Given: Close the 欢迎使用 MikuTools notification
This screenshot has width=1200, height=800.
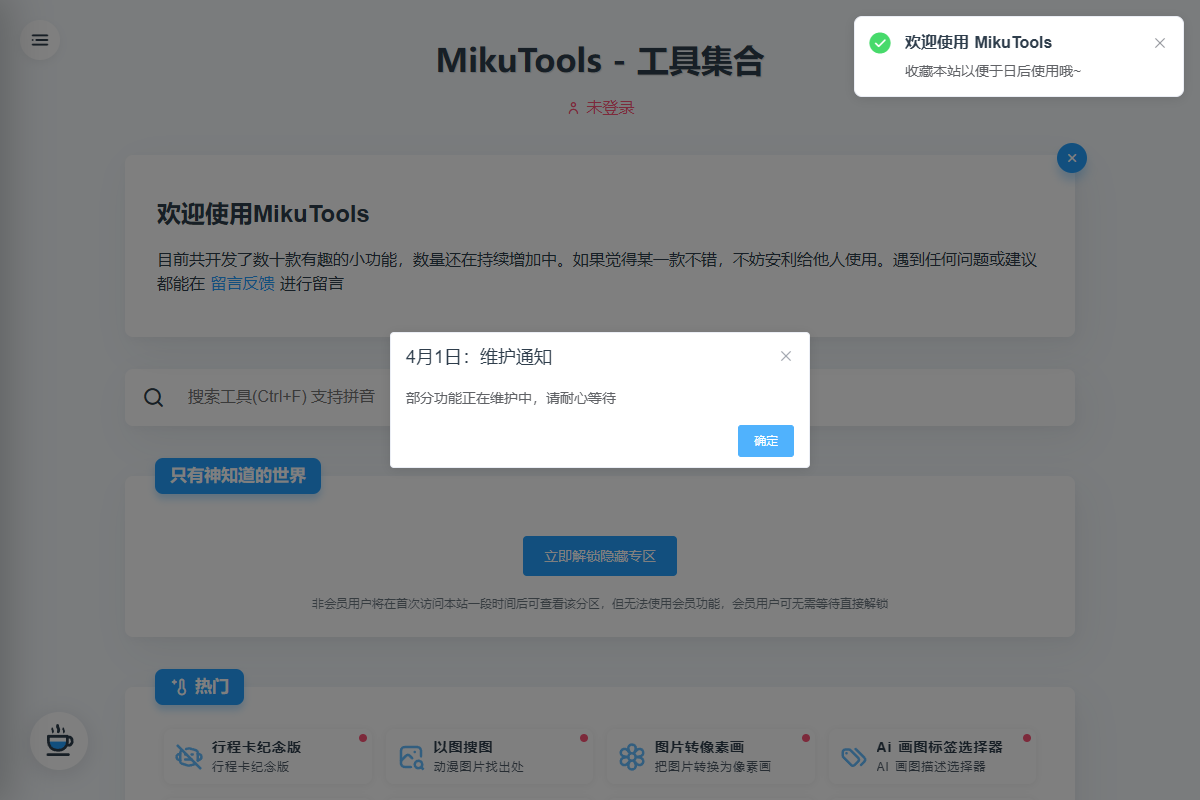Looking at the screenshot, I should pyautogui.click(x=1160, y=43).
